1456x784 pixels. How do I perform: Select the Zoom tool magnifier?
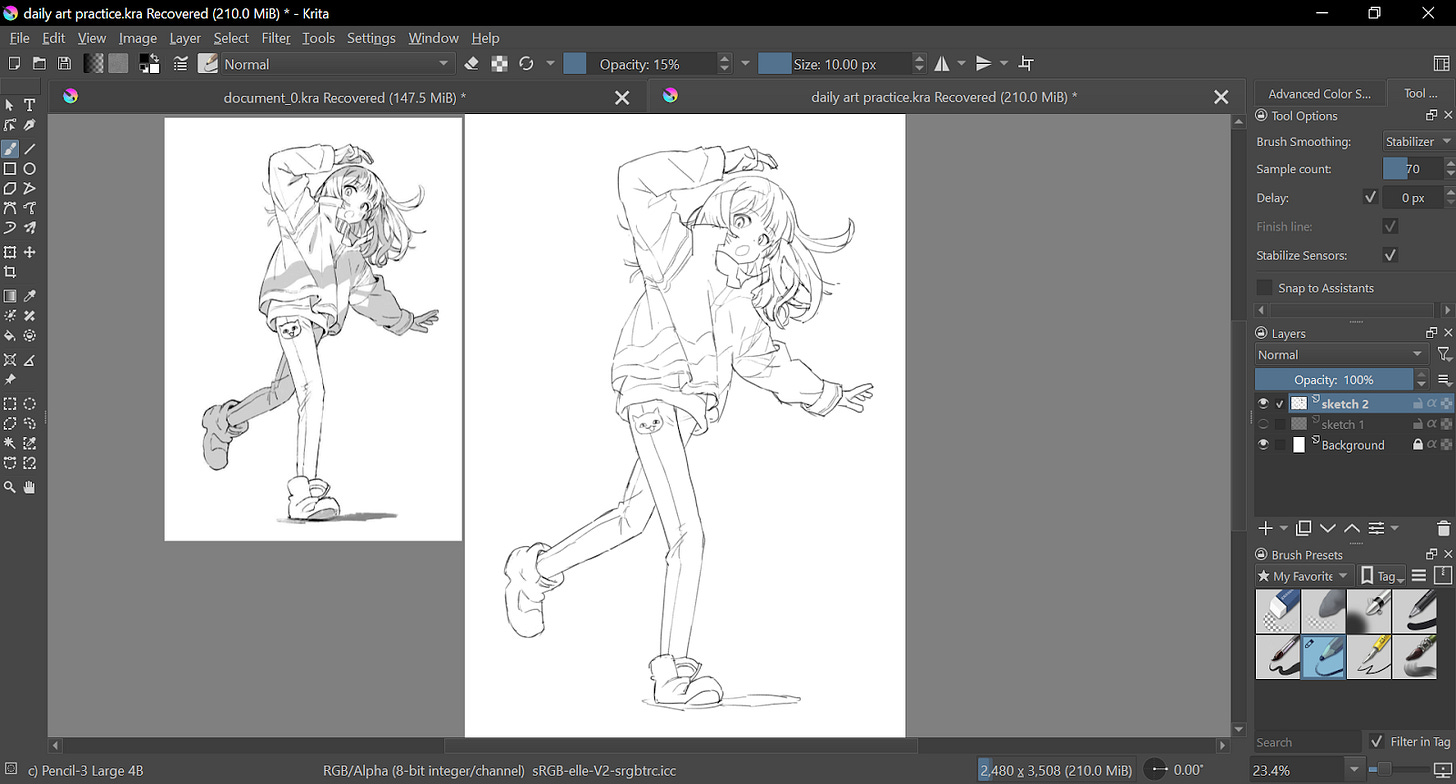click(10, 487)
